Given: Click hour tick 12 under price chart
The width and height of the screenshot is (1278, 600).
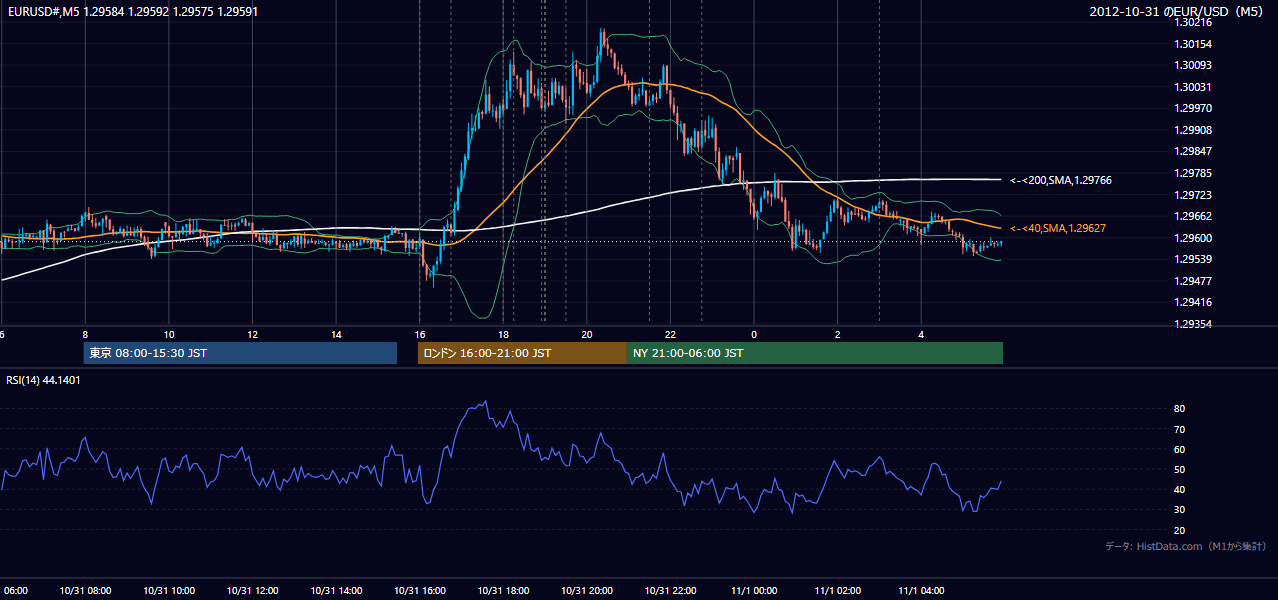Looking at the screenshot, I should pos(252,334).
